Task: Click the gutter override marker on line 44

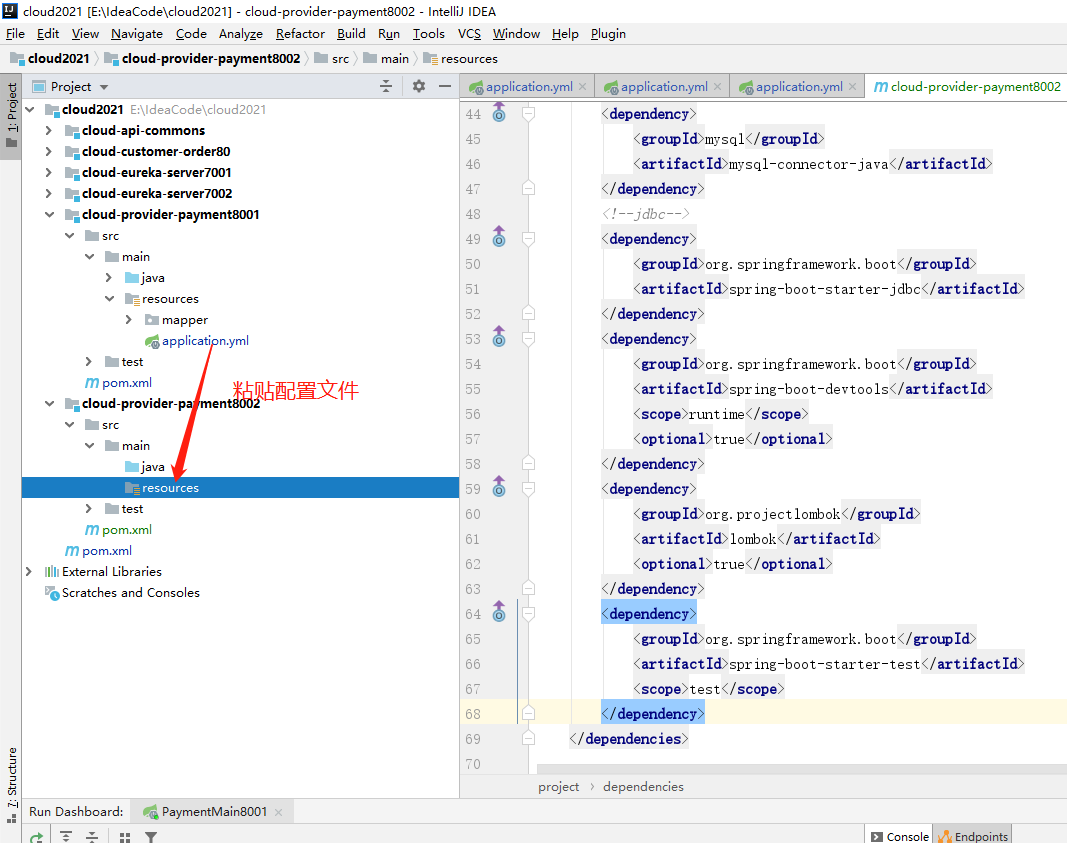Action: 499,112
